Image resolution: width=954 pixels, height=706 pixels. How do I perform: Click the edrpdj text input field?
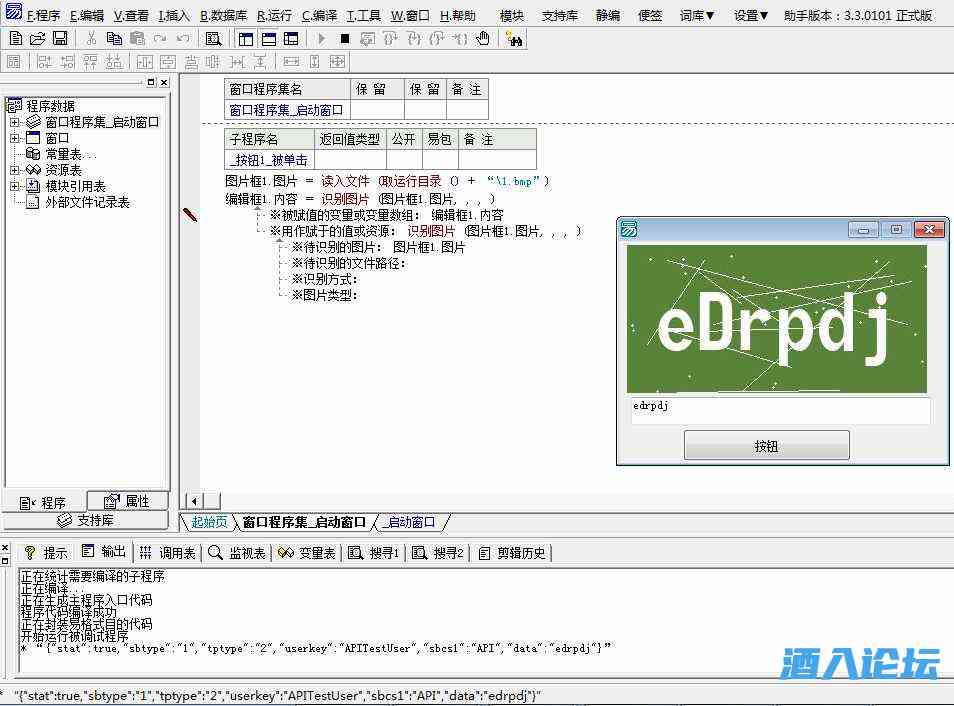click(x=779, y=410)
